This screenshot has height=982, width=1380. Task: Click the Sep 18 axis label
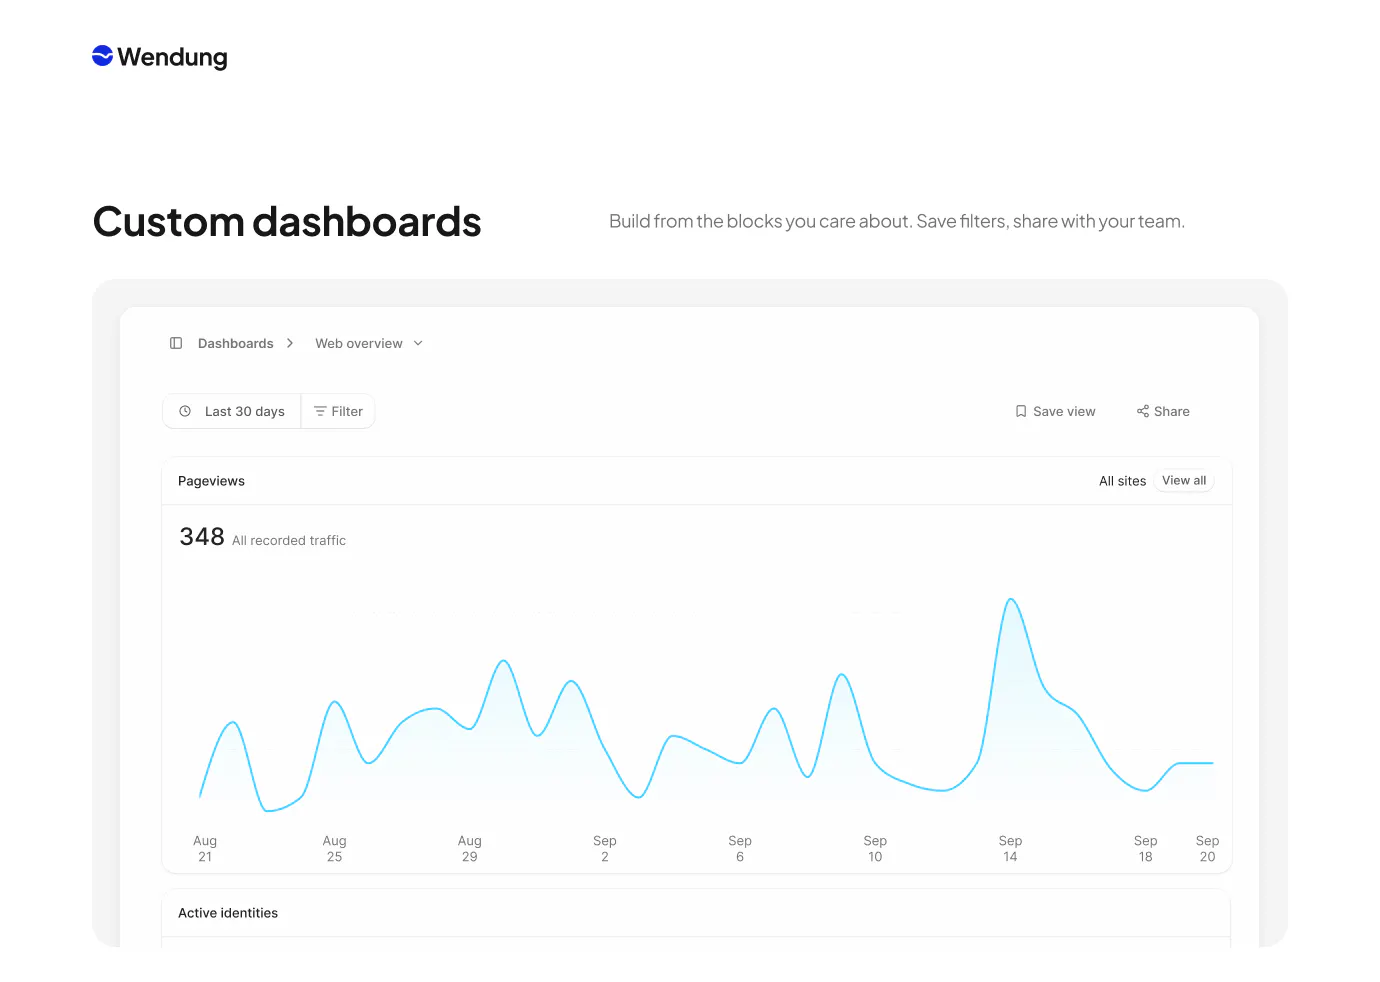click(1146, 848)
